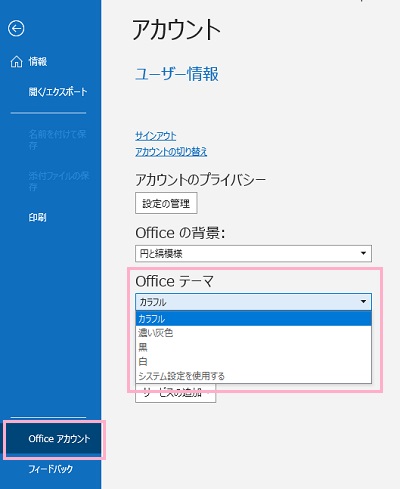Click the アカウントのプライバシー label
This screenshot has width=400, height=489.
[x=200, y=180]
